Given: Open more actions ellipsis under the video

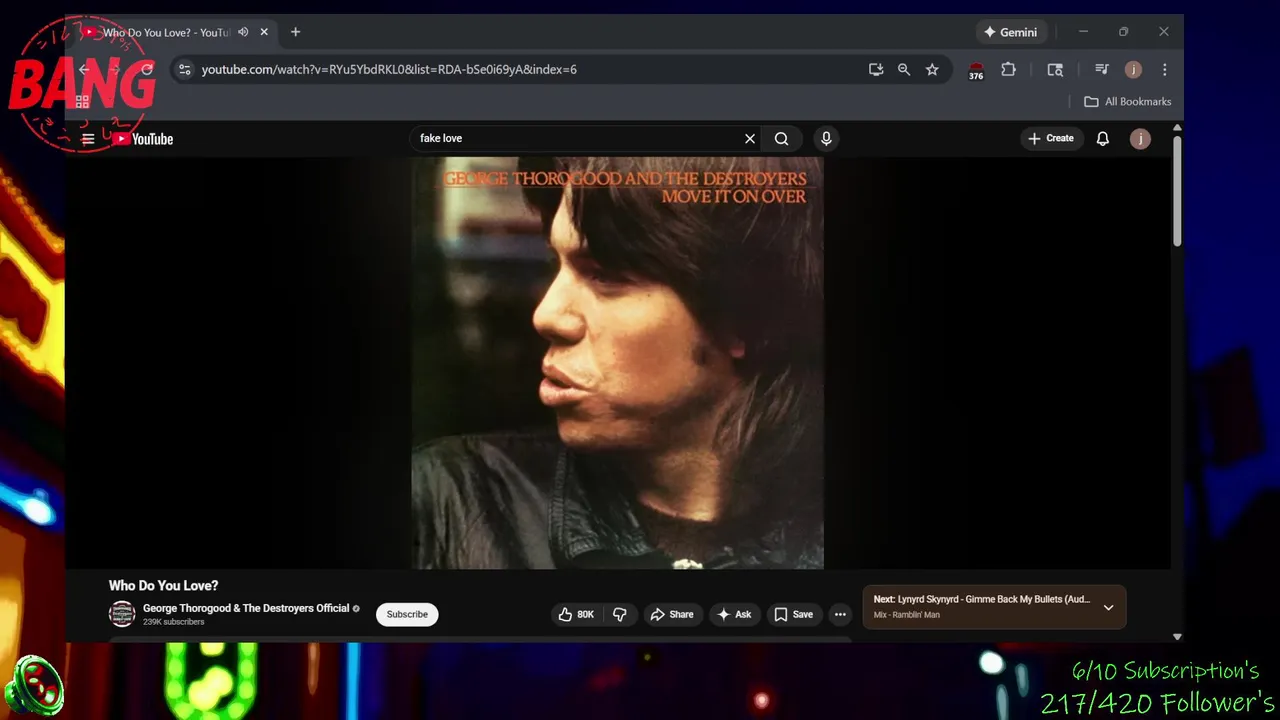Looking at the screenshot, I should [x=840, y=614].
